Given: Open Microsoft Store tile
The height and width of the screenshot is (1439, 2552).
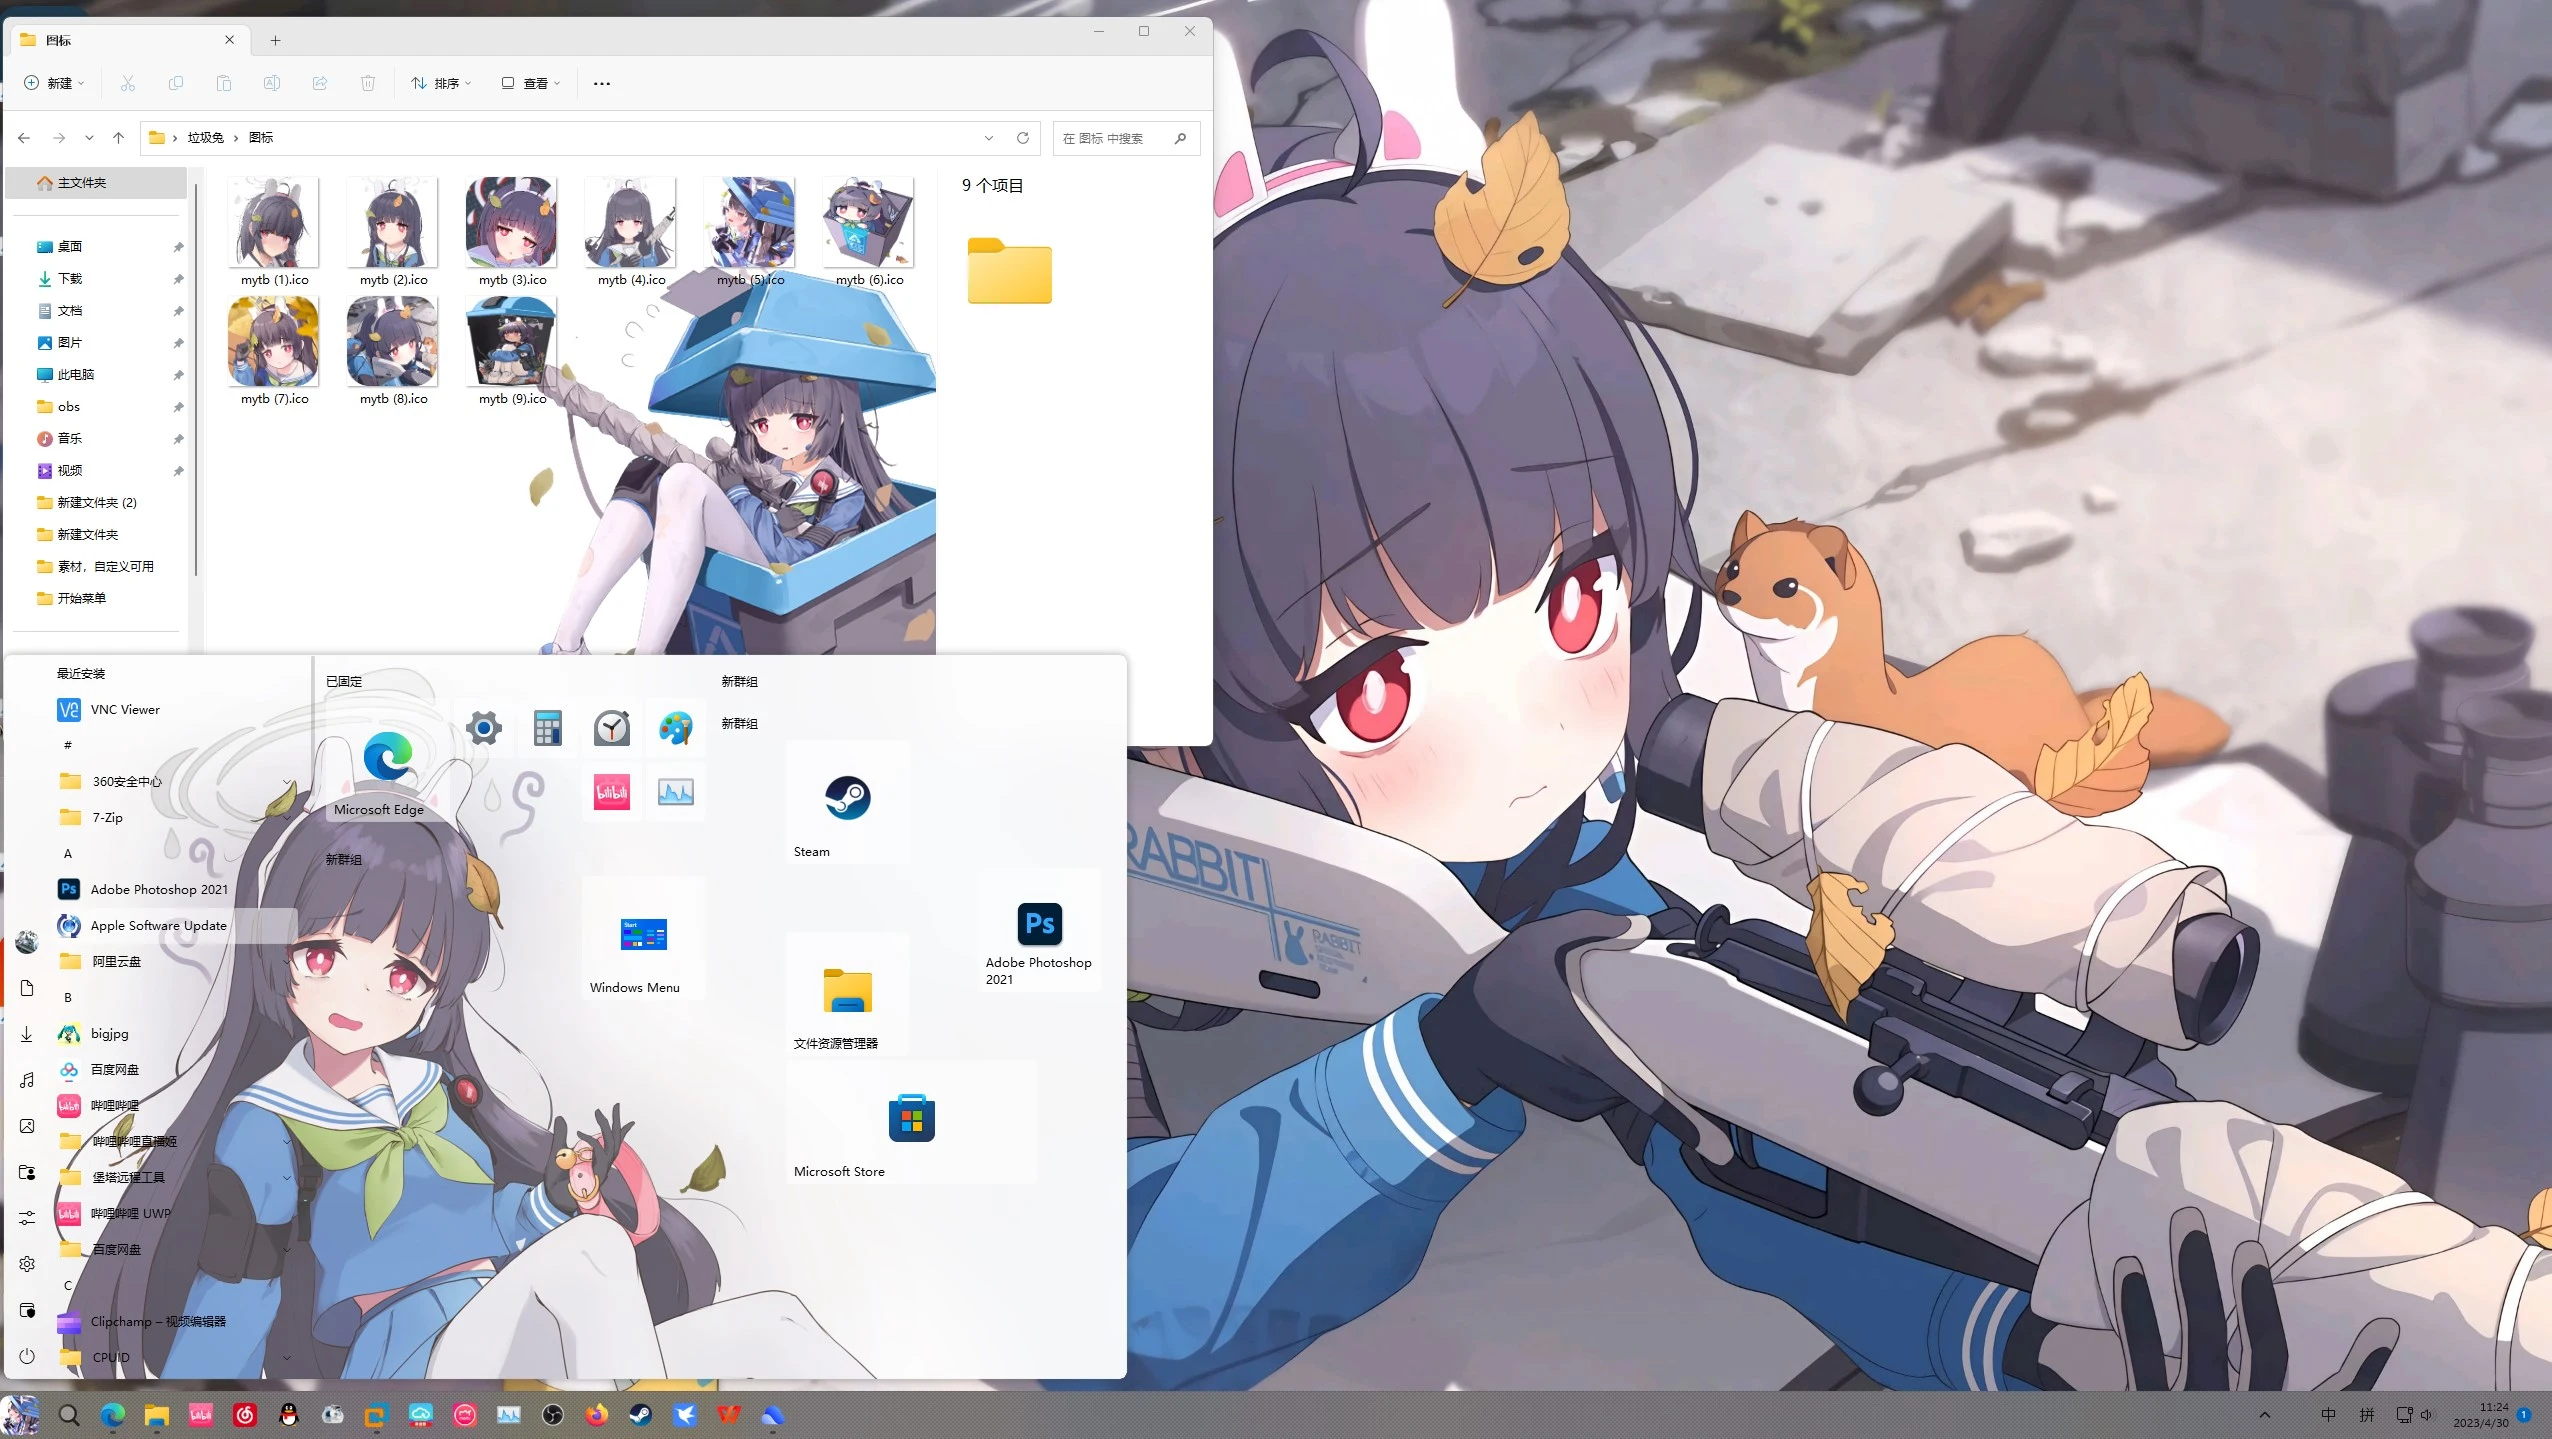Looking at the screenshot, I should (911, 1121).
